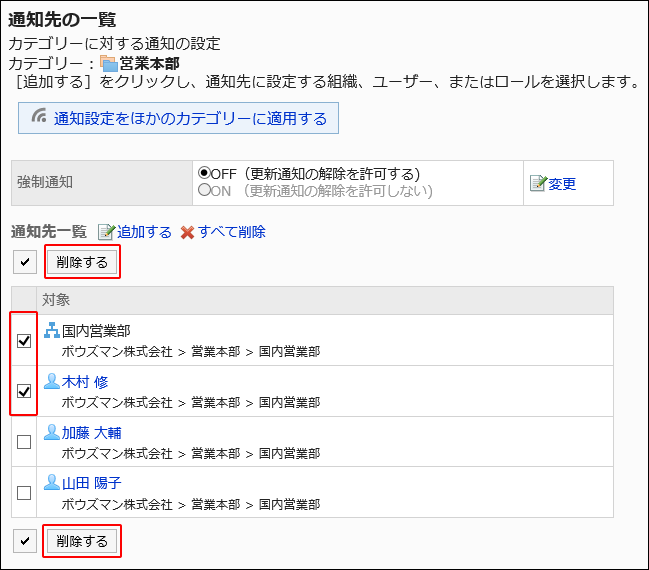This screenshot has height=570, width=649.
Task: Click 通知設定をほかのカテゴリーに適用する button
Action: 178,118
